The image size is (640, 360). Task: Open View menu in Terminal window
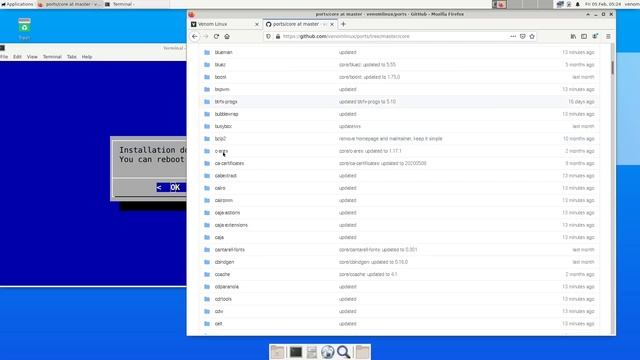32,57
